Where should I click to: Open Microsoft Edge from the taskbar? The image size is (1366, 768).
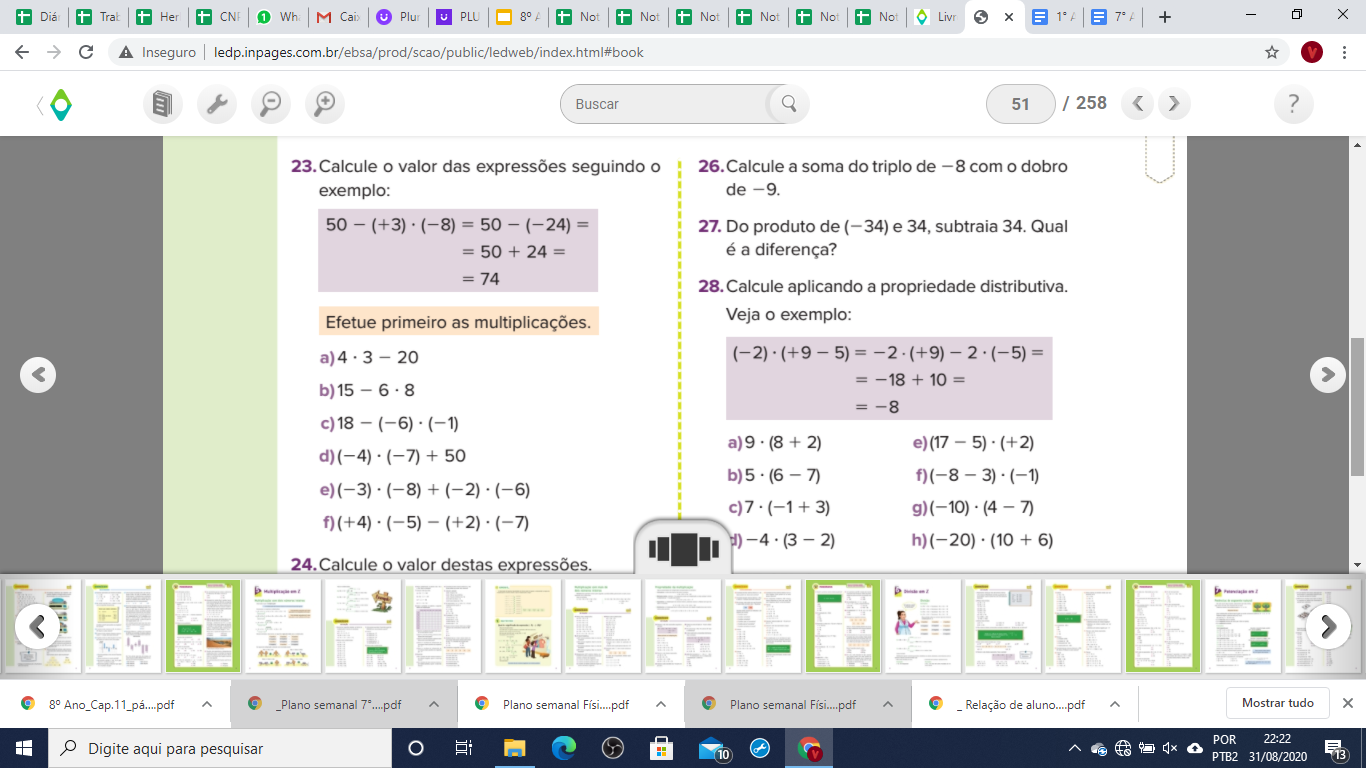click(563, 748)
